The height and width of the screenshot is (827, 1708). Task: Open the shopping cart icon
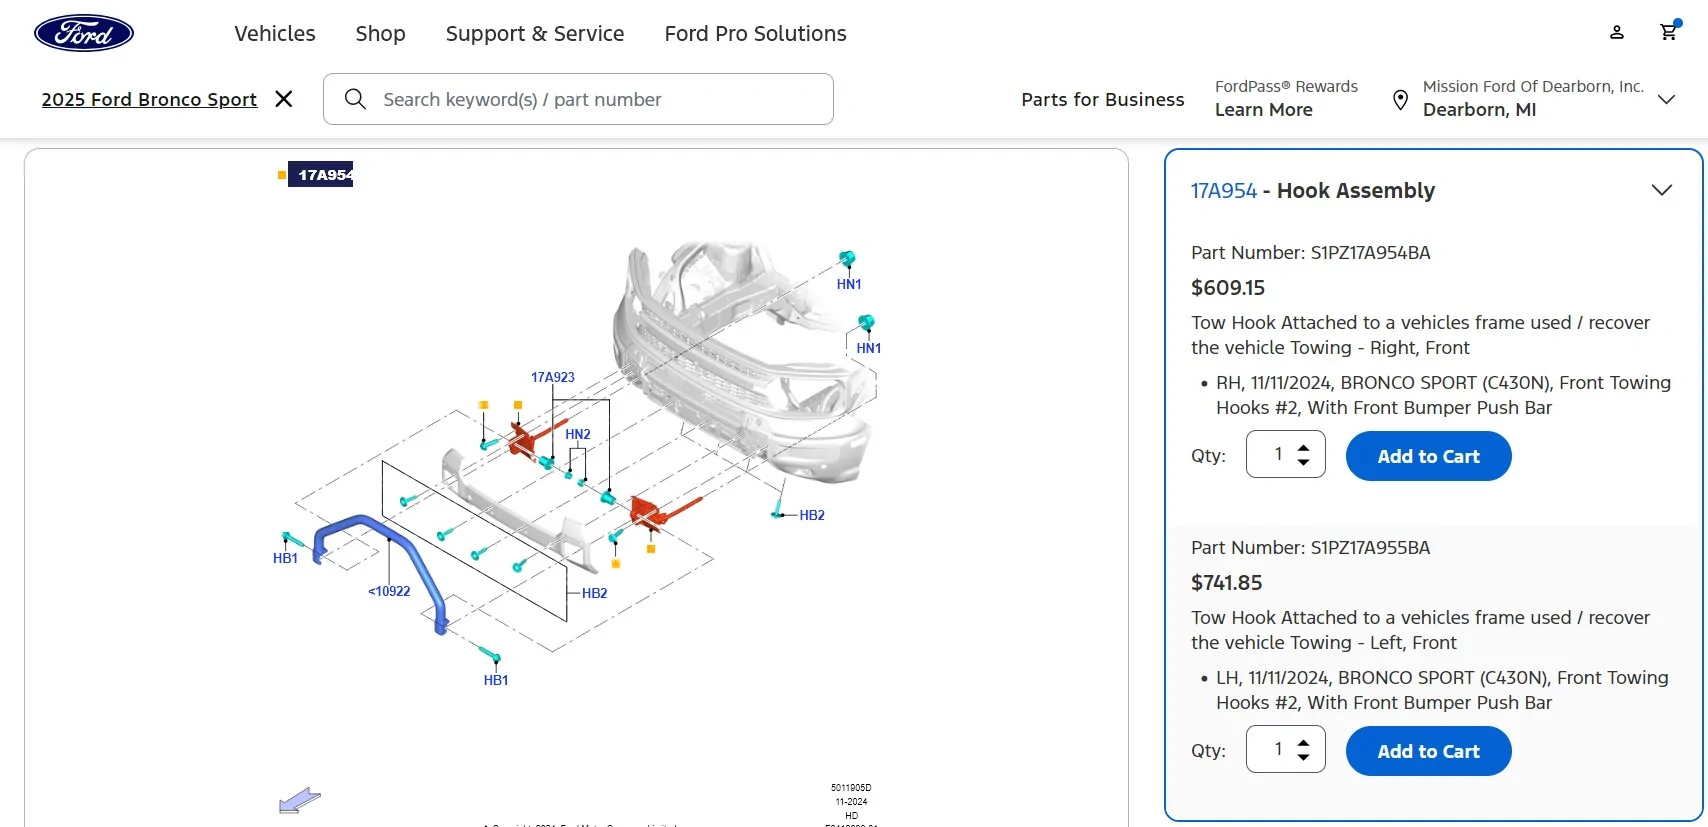1668,32
